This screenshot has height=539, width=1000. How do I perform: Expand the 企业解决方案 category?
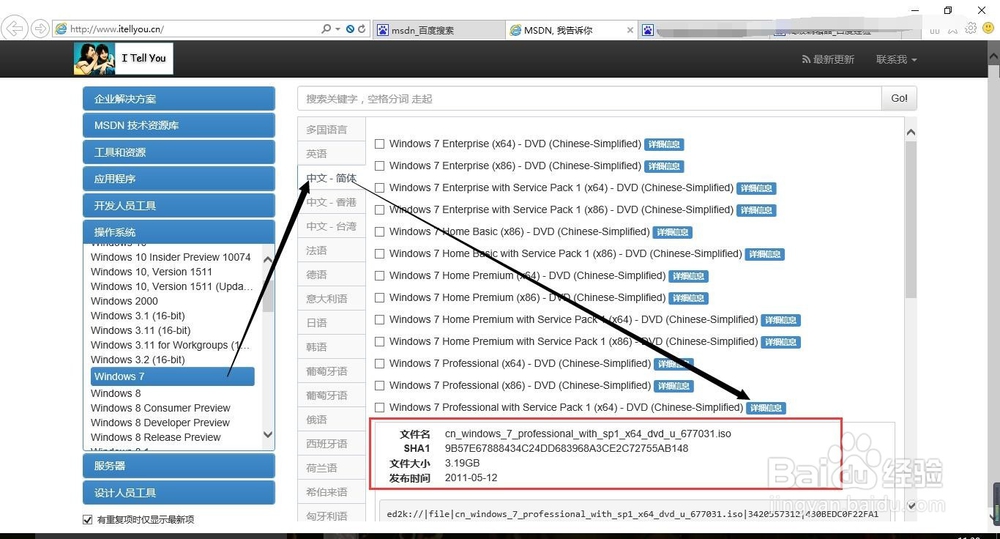click(x=179, y=99)
